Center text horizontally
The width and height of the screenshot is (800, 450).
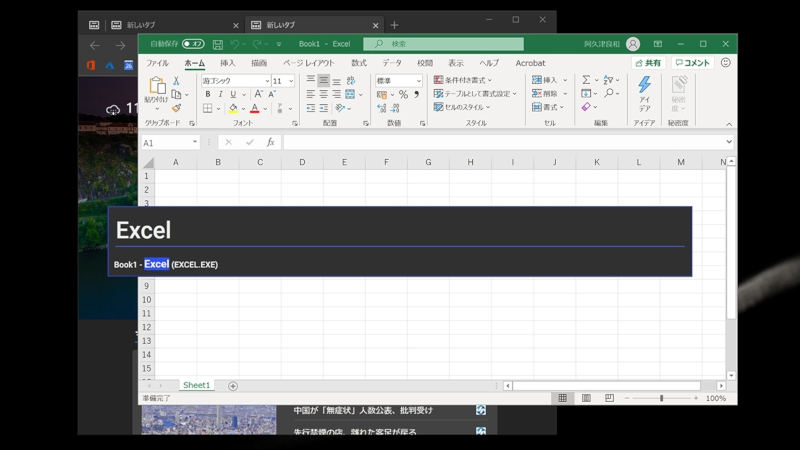[x=323, y=94]
